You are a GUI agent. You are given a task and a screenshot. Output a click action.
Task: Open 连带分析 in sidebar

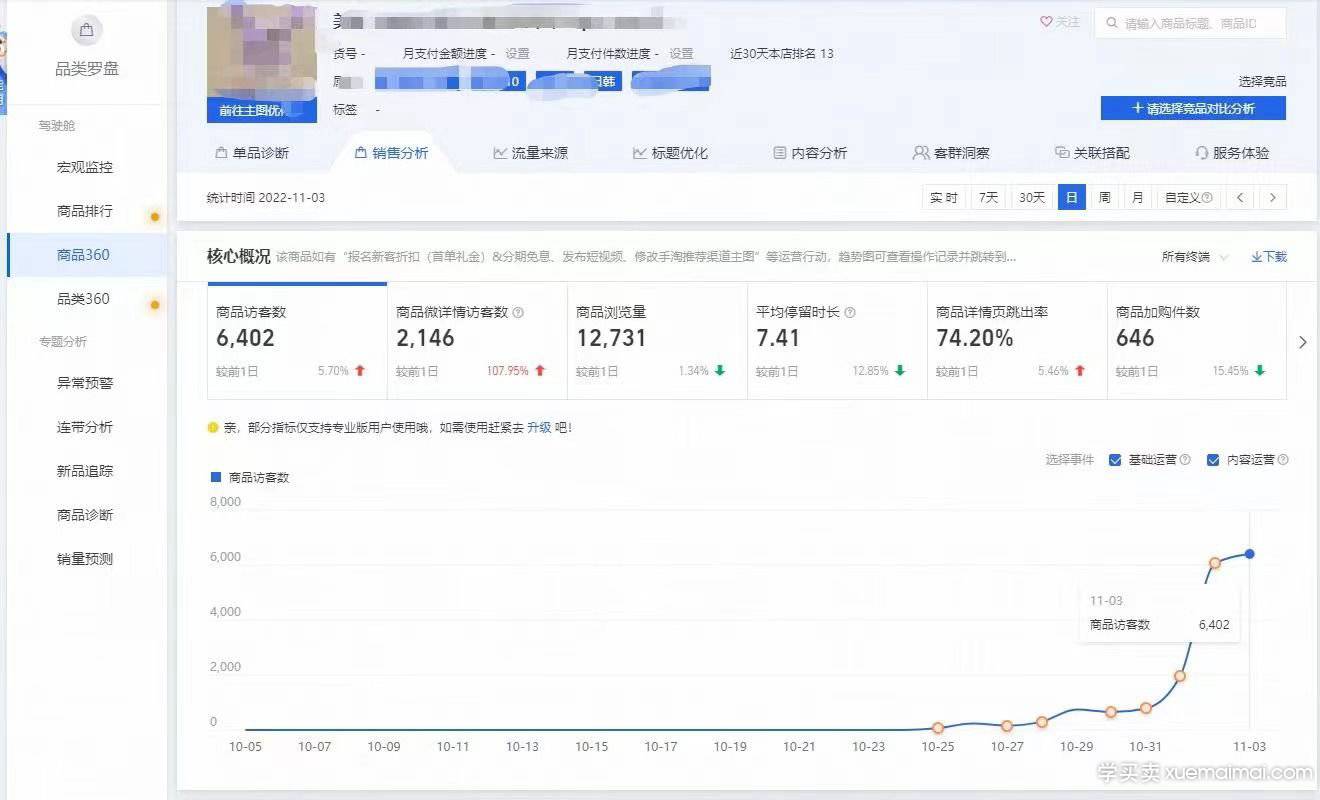click(85, 427)
